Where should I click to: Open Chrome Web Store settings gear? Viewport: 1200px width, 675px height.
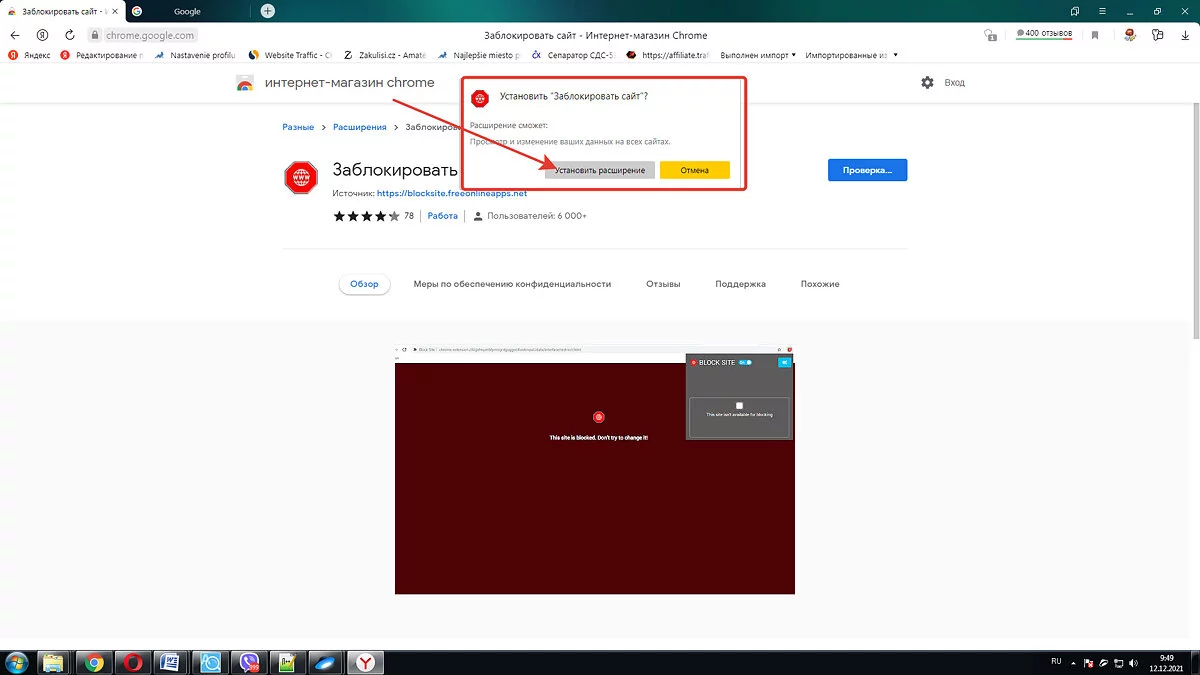[x=927, y=82]
